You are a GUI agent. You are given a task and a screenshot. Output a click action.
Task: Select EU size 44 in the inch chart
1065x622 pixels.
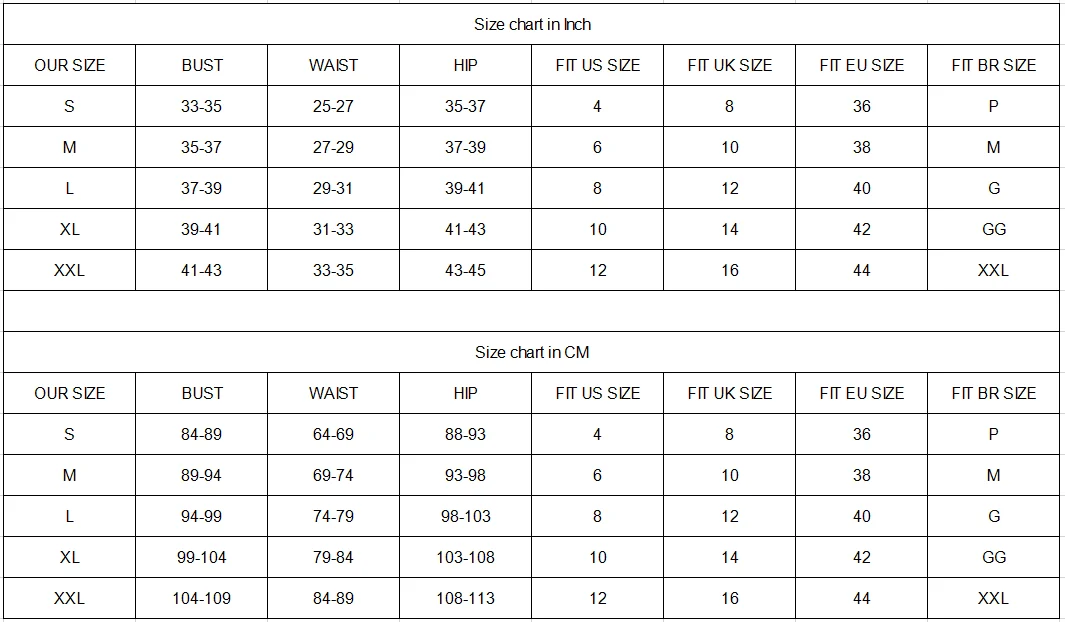[x=861, y=270]
